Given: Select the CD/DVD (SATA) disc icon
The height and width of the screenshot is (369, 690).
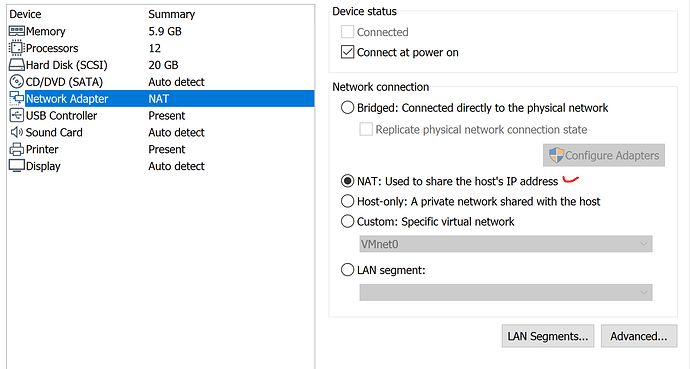Looking at the screenshot, I should click(17, 82).
